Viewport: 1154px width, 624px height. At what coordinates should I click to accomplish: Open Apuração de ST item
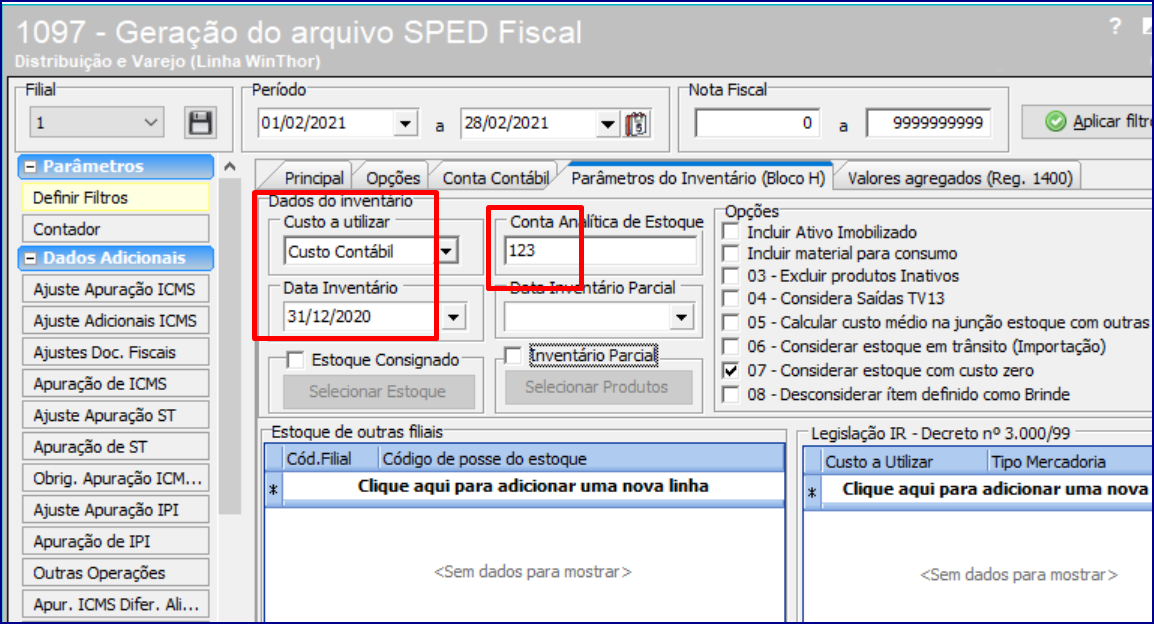[116, 447]
